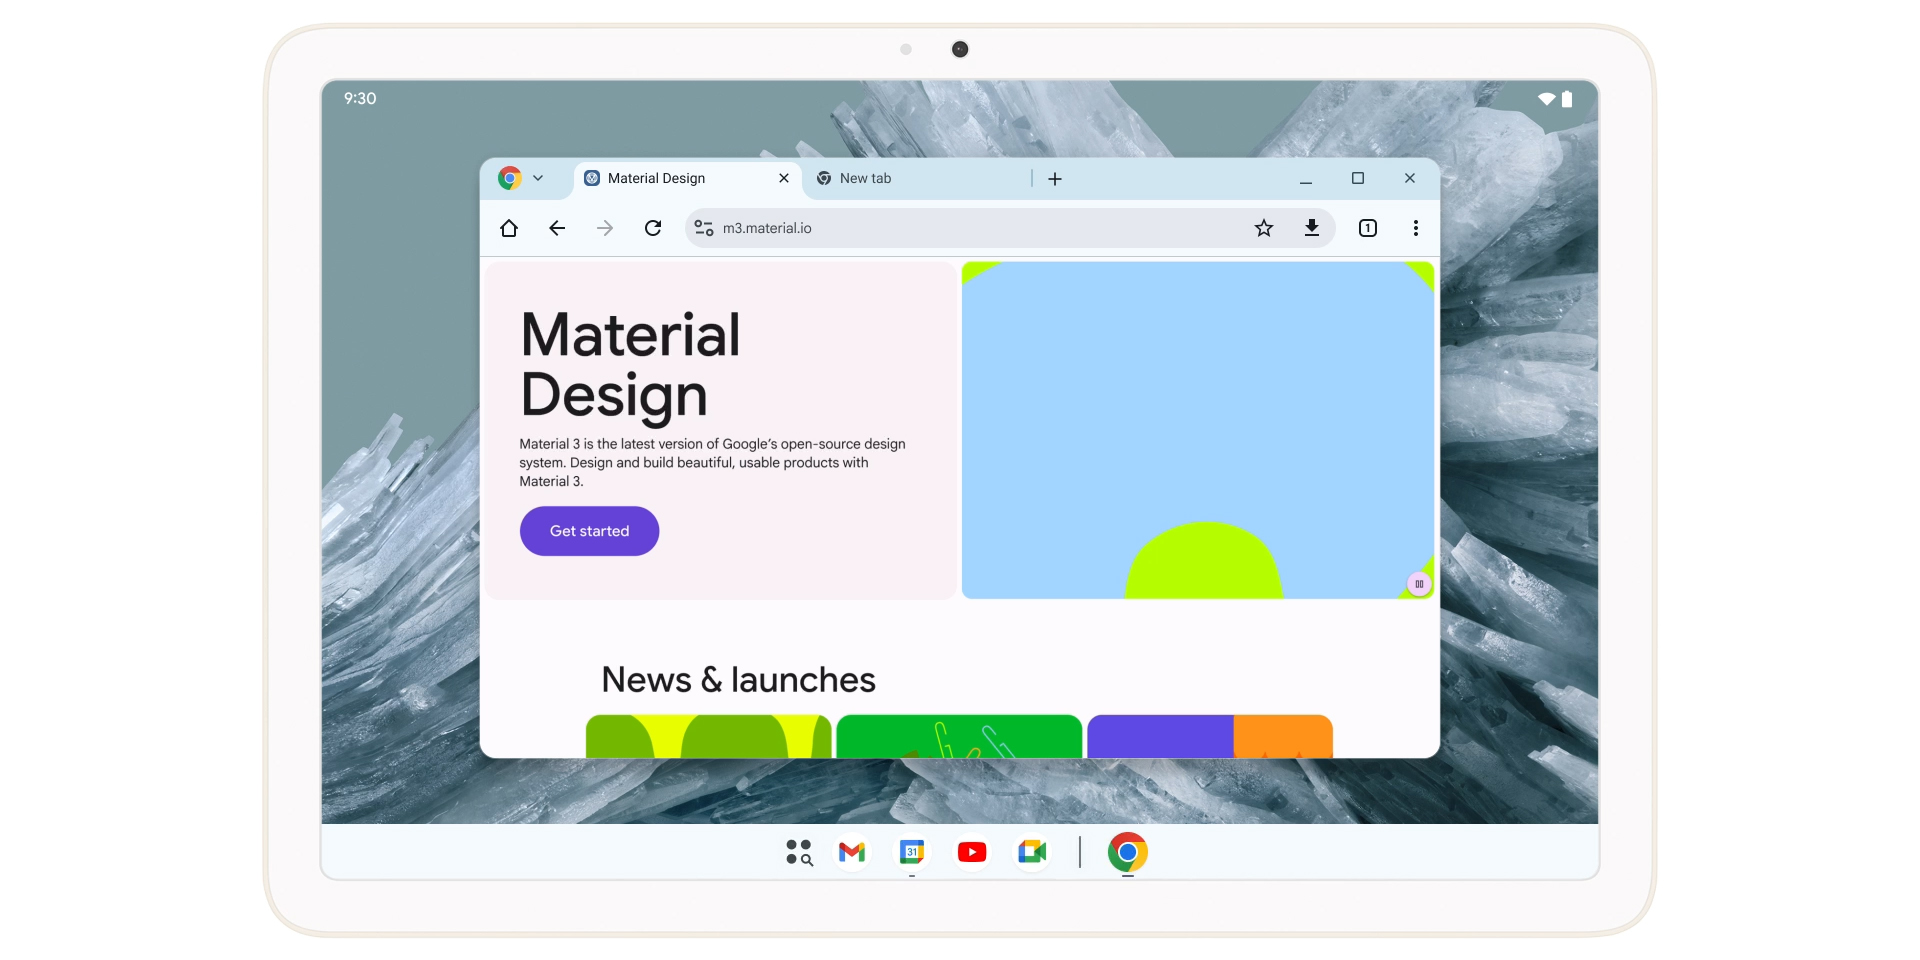Viewport: 1920px width, 960px height.
Task: Open the tab switcher showing 1 tab
Action: (1368, 228)
